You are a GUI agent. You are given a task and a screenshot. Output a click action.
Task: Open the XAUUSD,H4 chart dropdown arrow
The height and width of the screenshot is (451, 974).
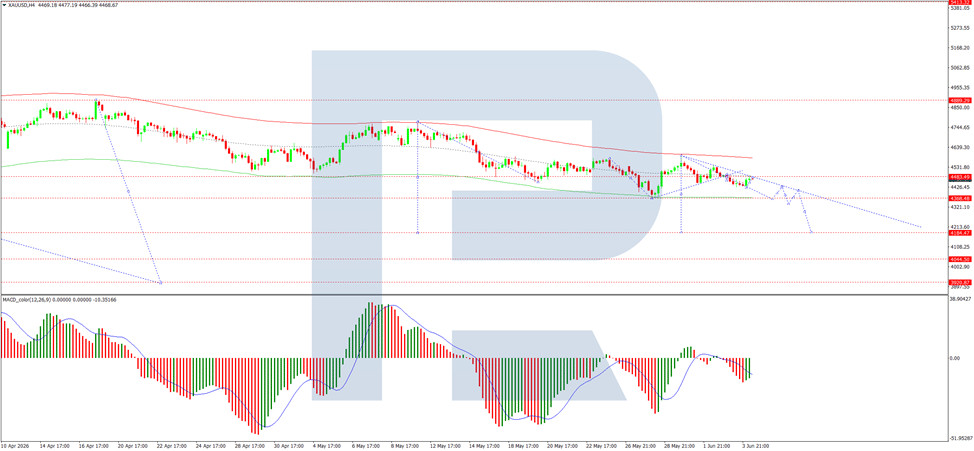(3, 6)
